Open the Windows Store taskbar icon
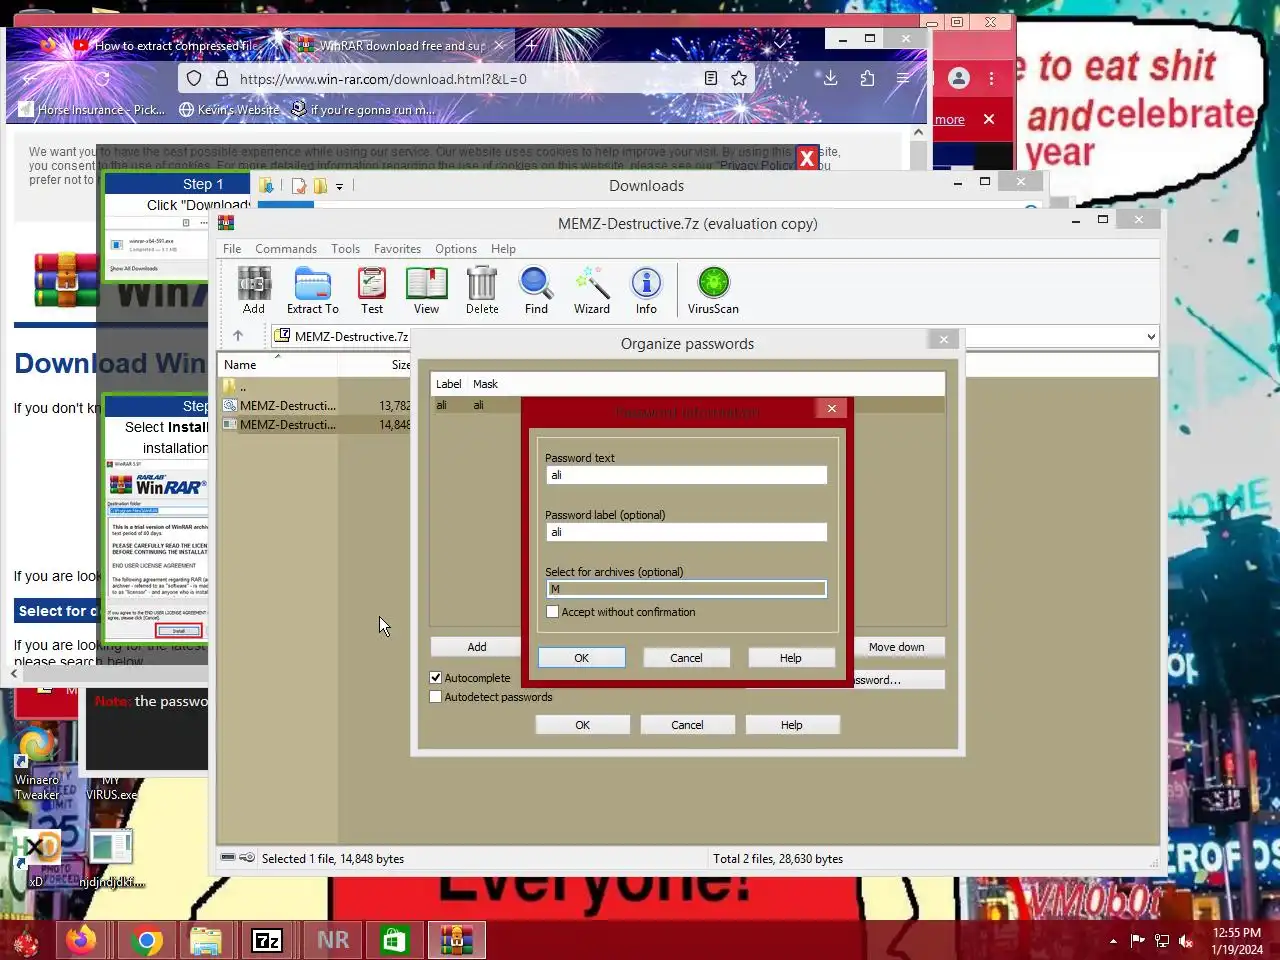This screenshot has height=960, width=1280. 394,940
